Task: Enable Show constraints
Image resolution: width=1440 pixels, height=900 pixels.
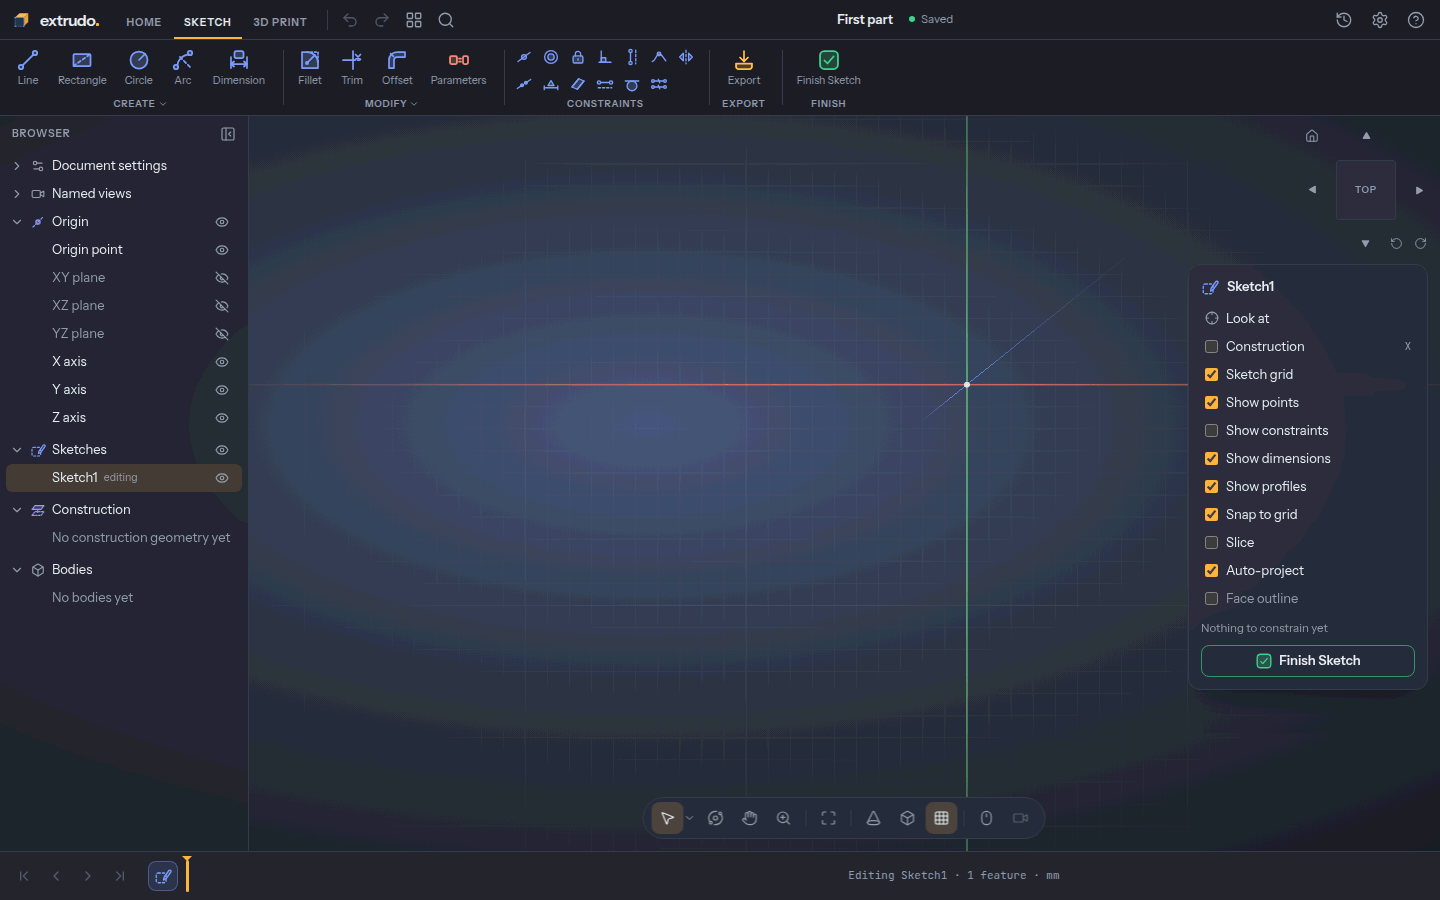Action: (1211, 431)
